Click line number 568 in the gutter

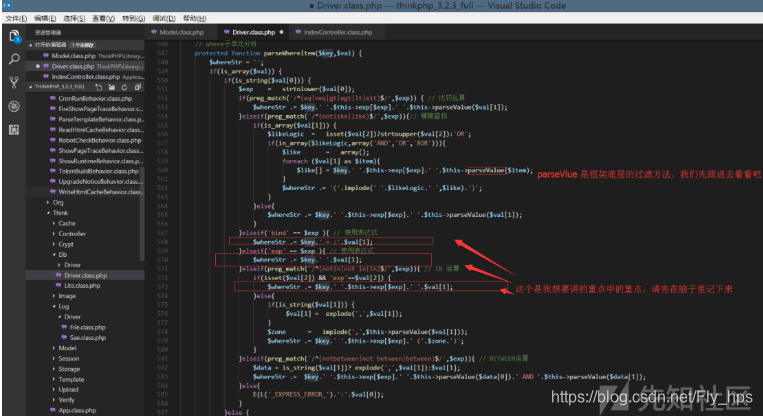162,242
